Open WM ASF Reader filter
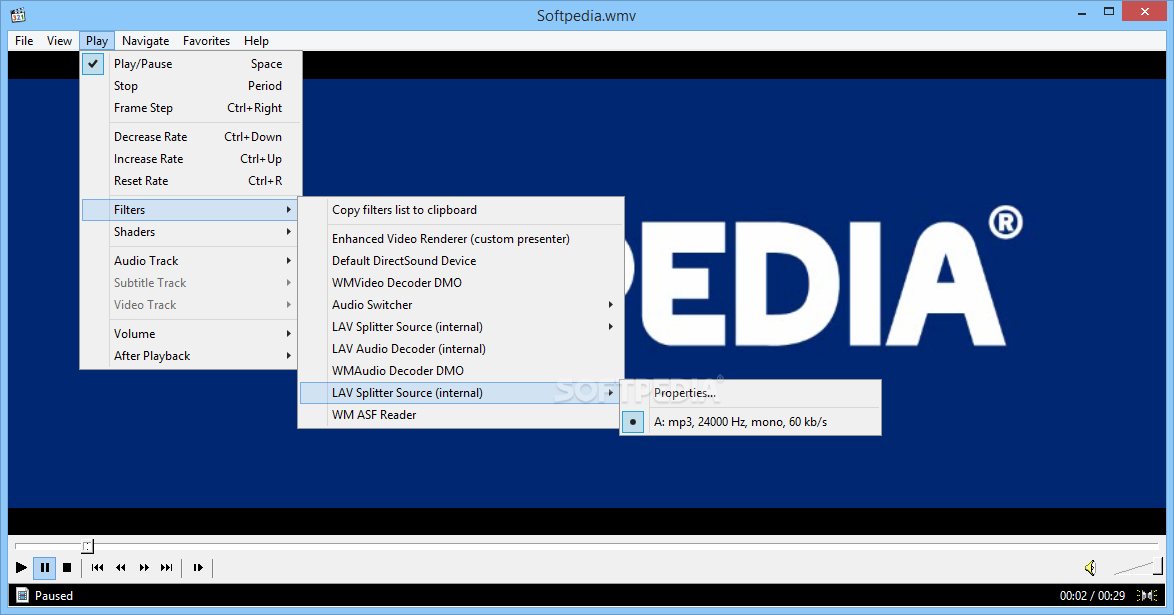This screenshot has height=615, width=1174. coord(460,414)
